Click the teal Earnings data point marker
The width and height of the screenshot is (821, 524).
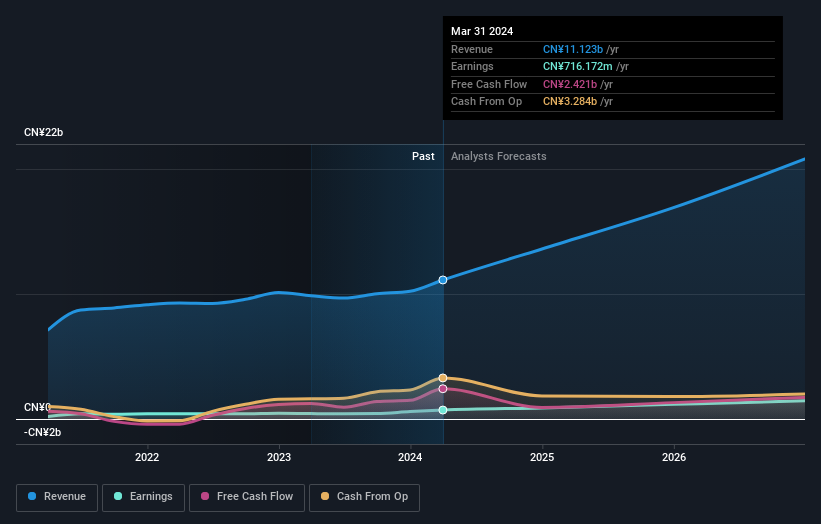pos(443,410)
